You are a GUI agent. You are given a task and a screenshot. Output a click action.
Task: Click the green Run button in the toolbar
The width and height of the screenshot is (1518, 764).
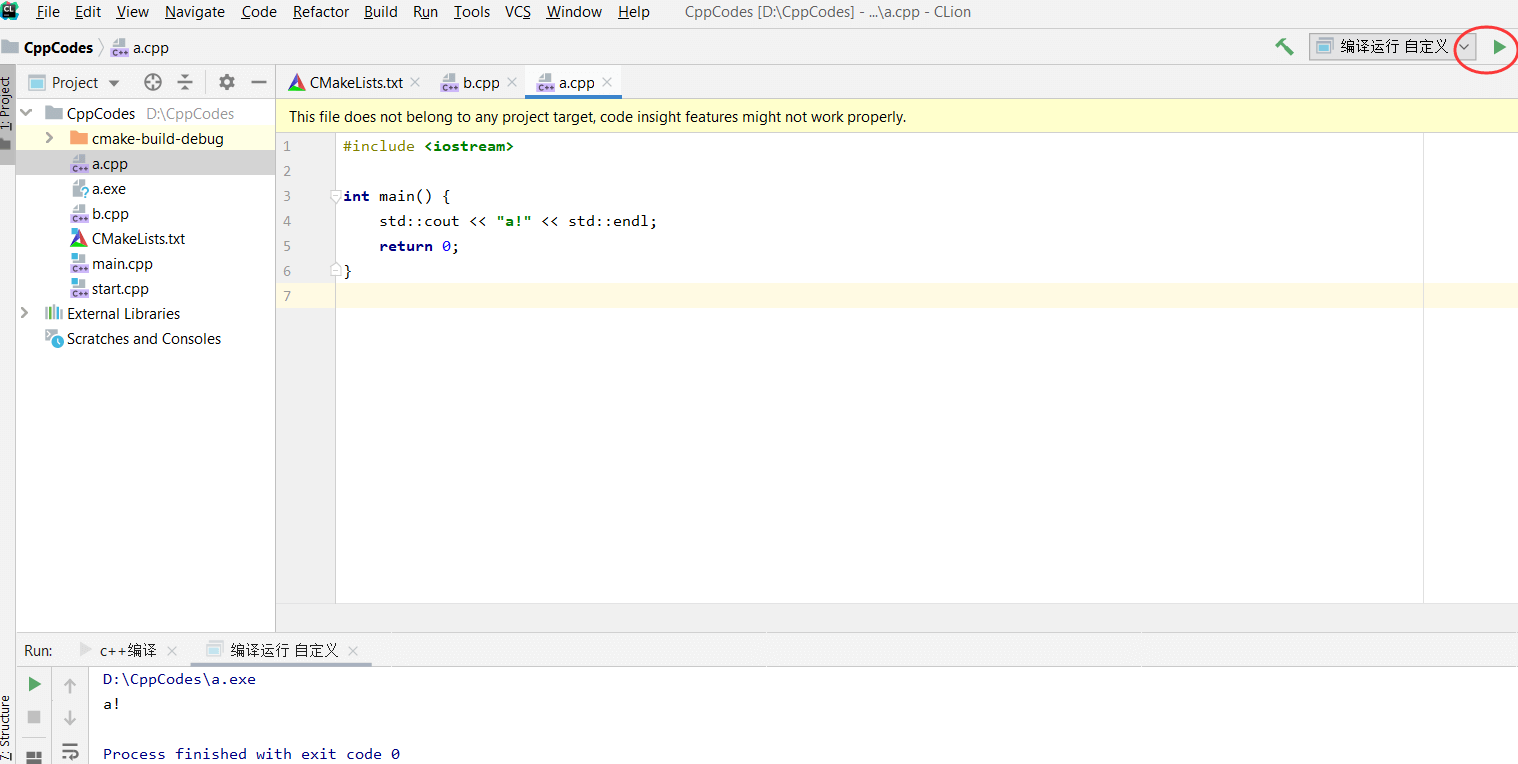click(1499, 47)
